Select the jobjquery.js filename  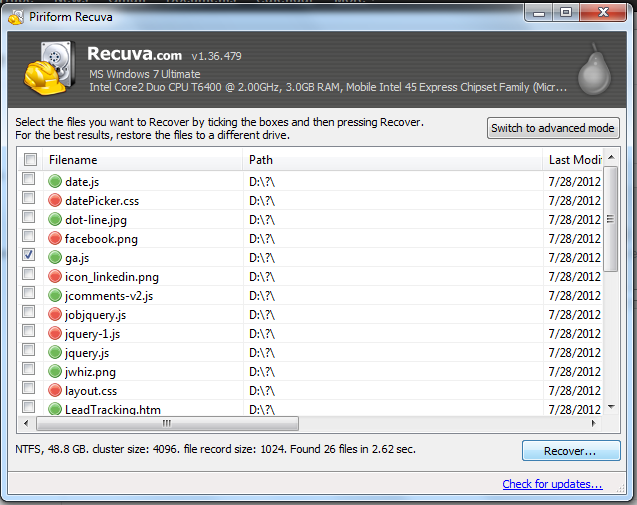[95, 315]
